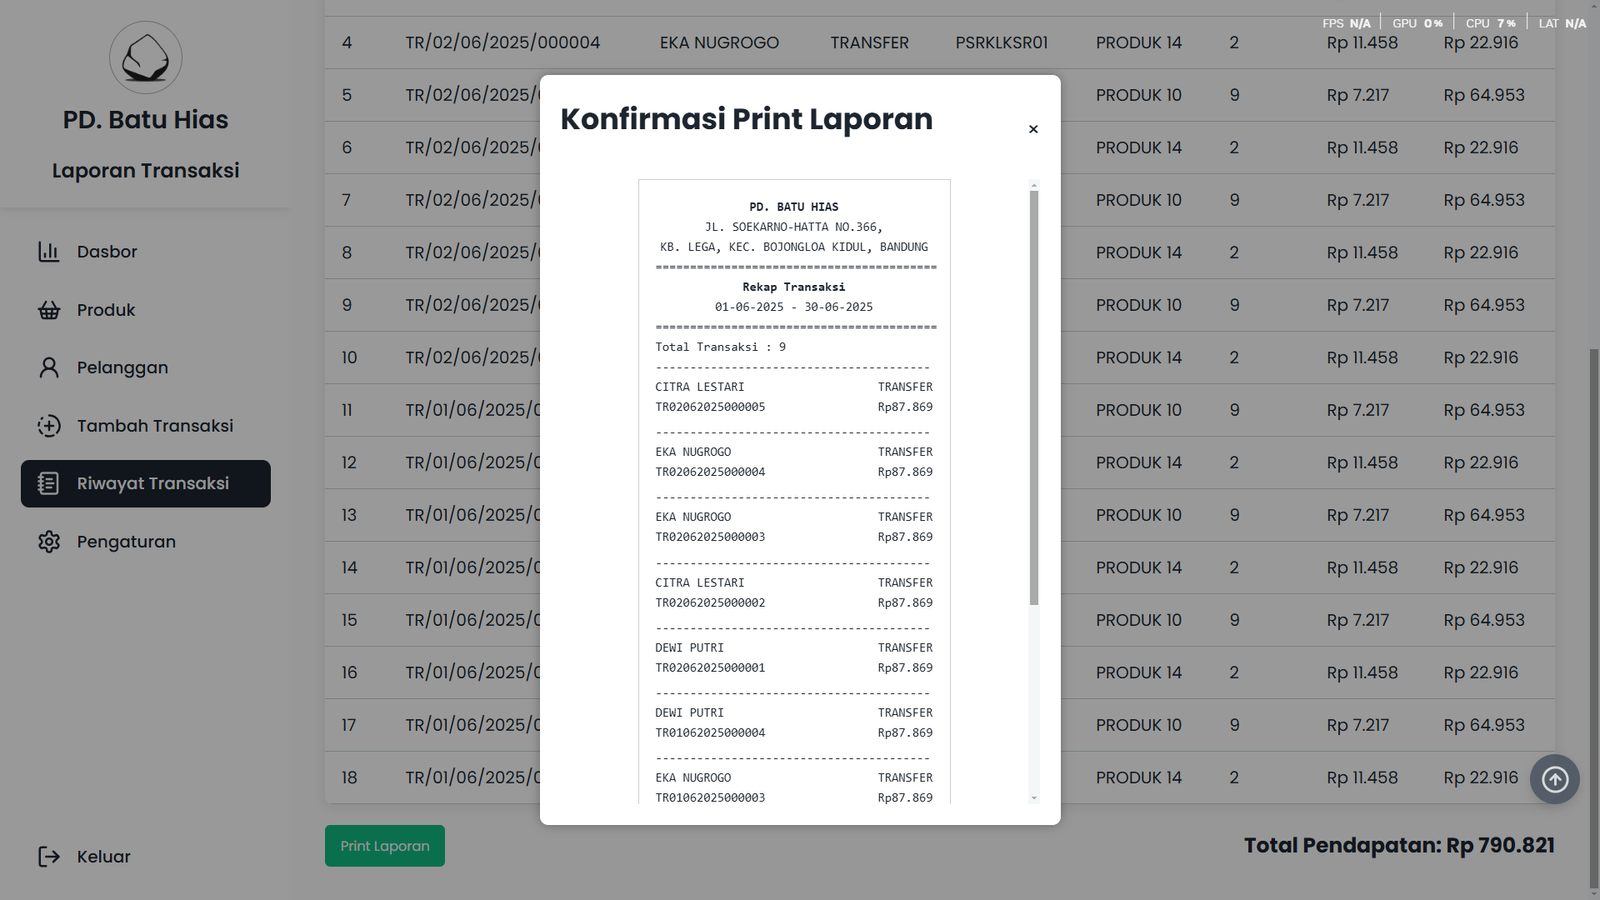Close the Konfirmasi Print Laporan dialog
The width and height of the screenshot is (1600, 900).
click(x=1033, y=129)
